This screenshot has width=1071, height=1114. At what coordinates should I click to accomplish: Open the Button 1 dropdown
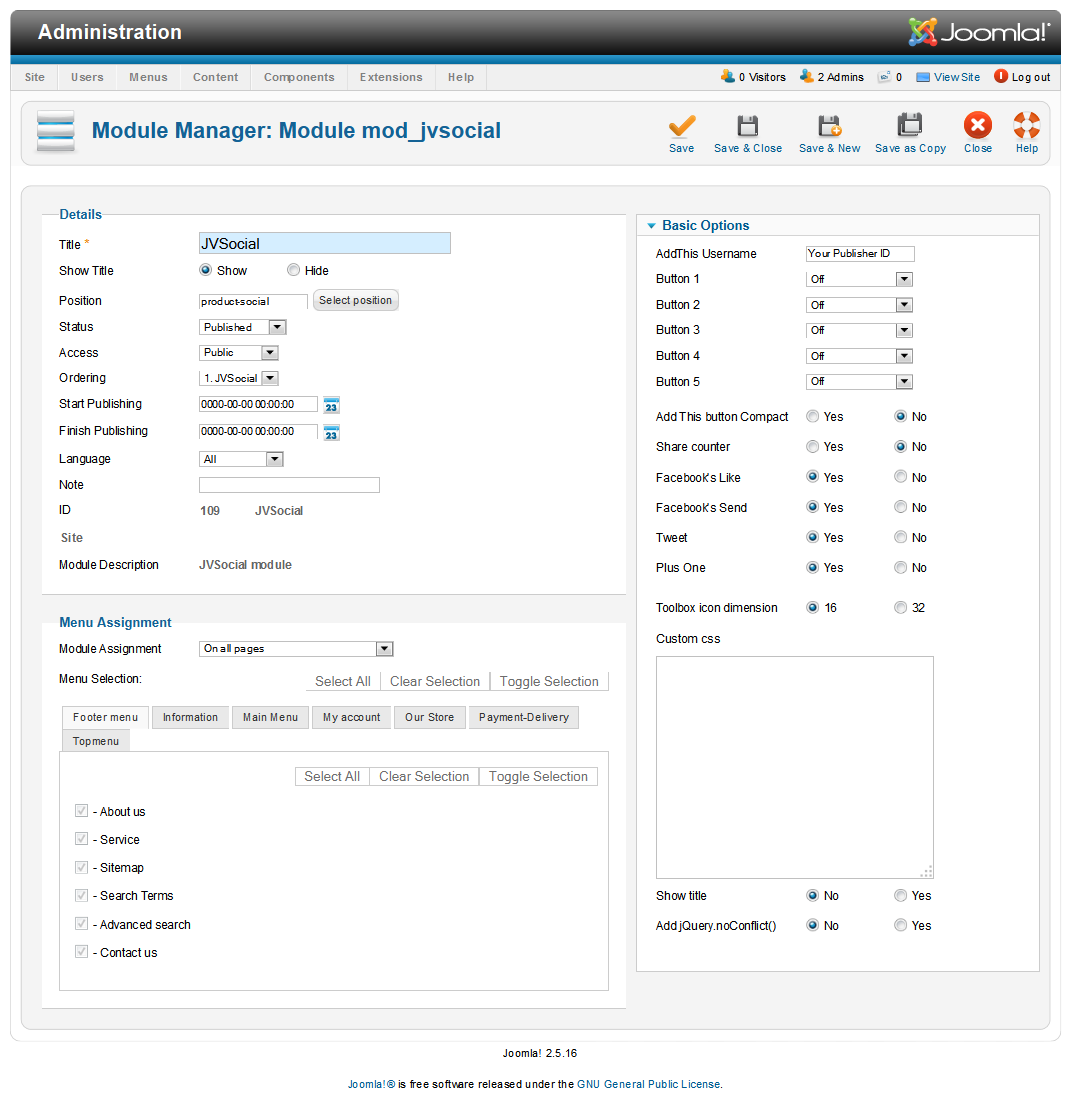click(x=859, y=279)
